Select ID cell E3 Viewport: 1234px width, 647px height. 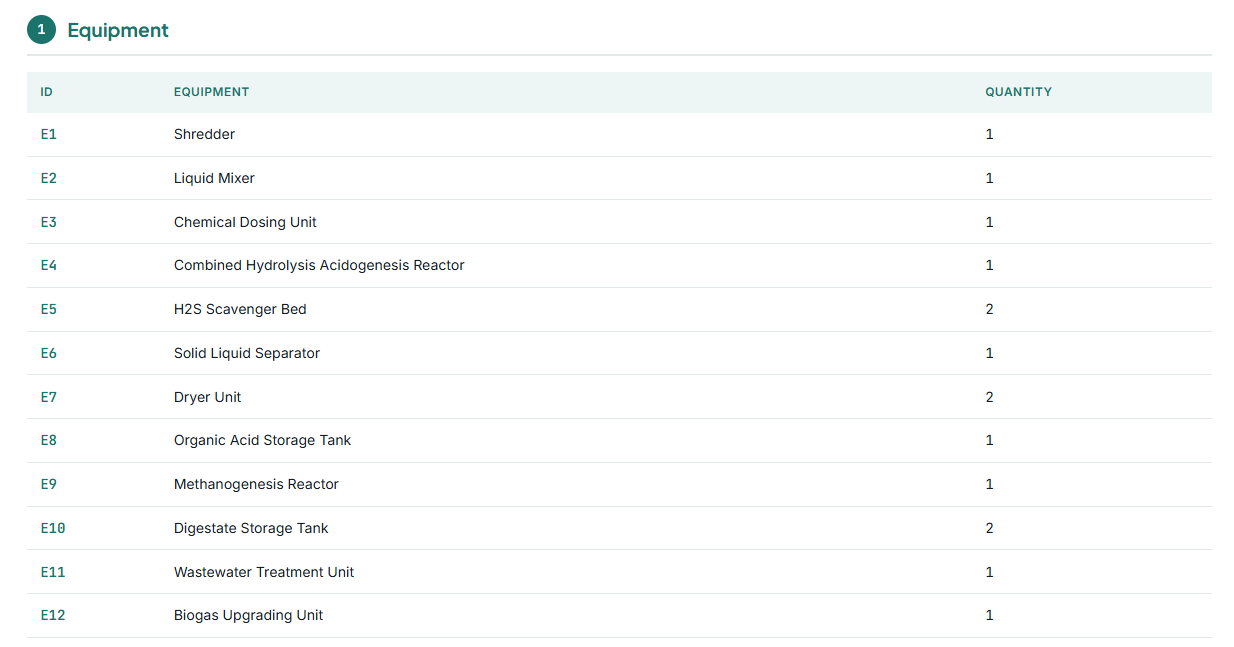tap(49, 222)
